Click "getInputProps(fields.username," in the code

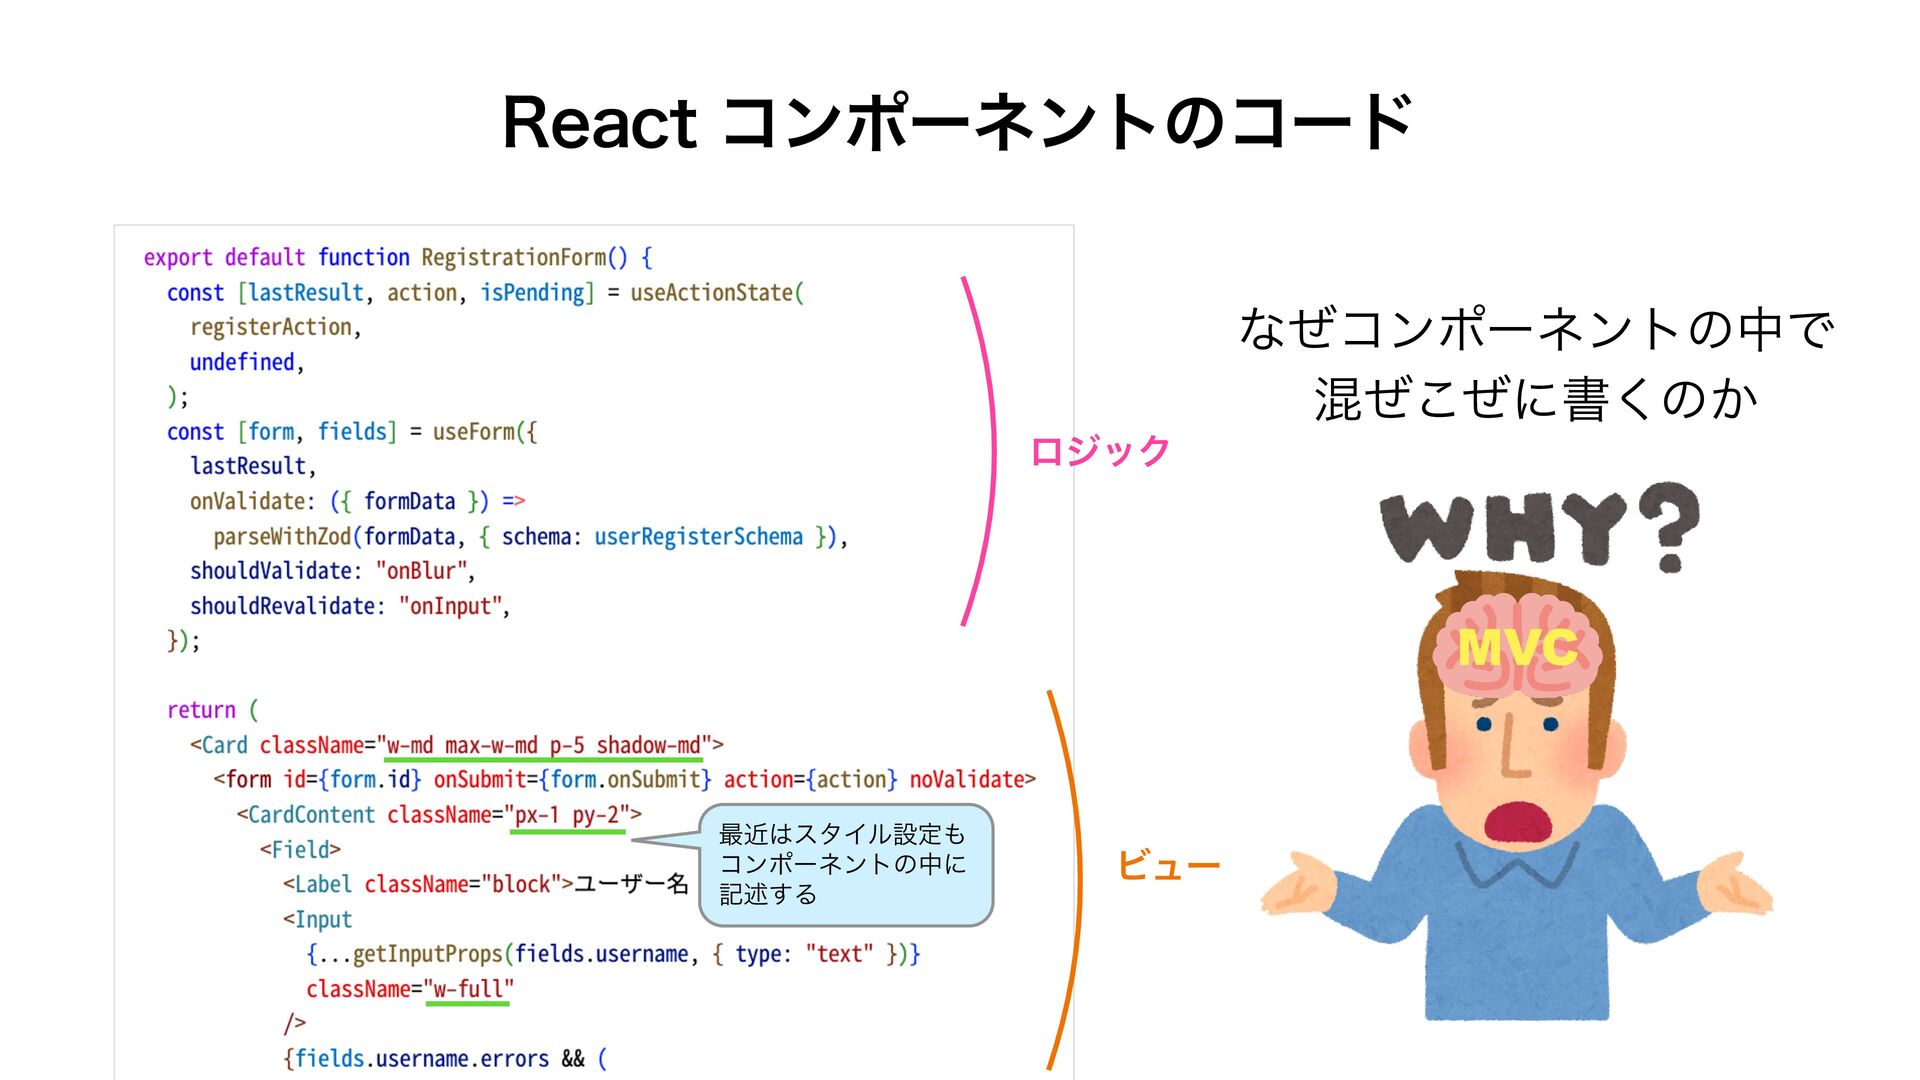coord(525,955)
